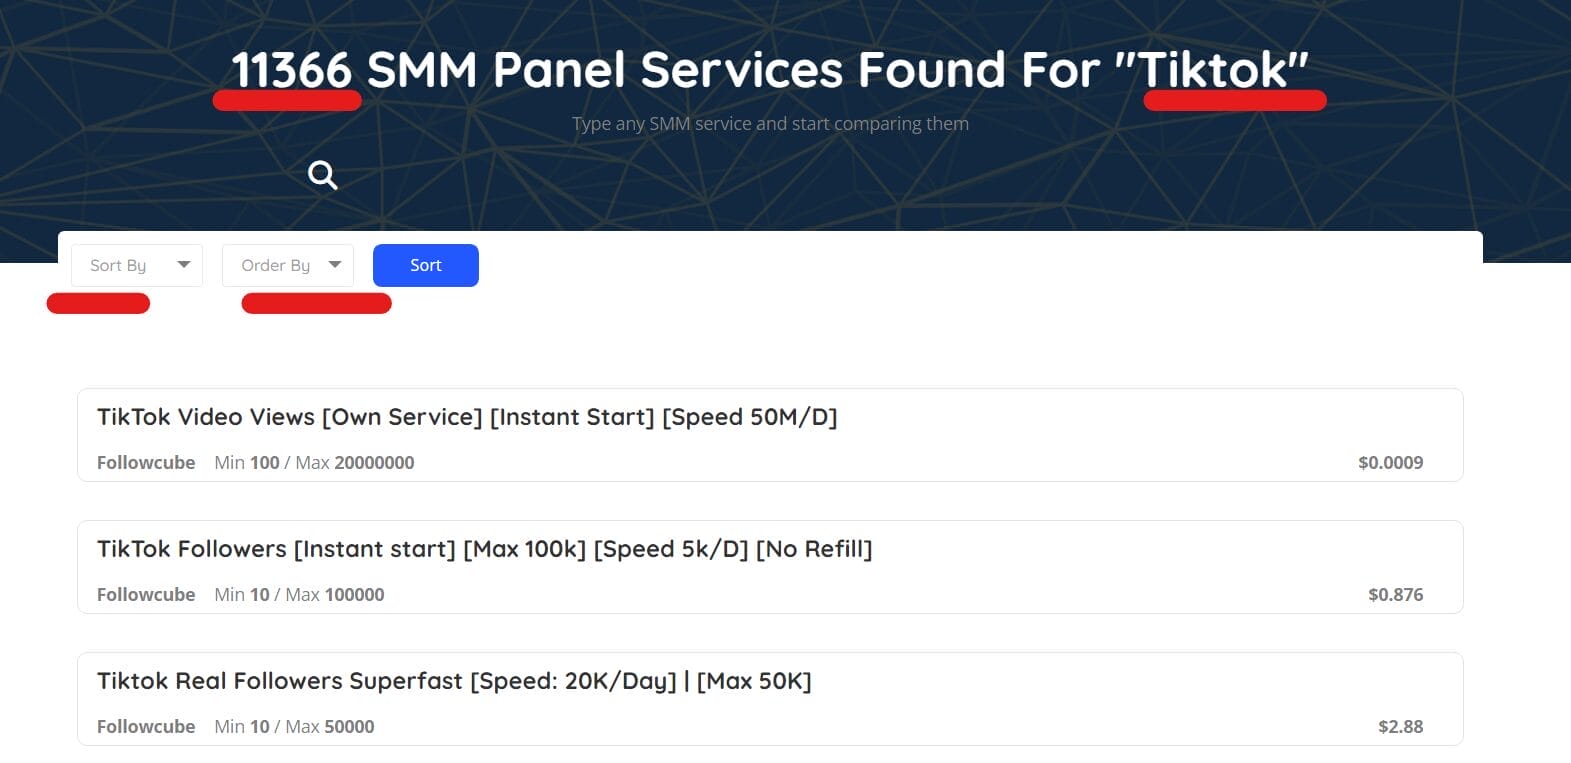Open Tiktok Real Followers Superfast listing
The image size is (1571, 763).
click(x=454, y=681)
